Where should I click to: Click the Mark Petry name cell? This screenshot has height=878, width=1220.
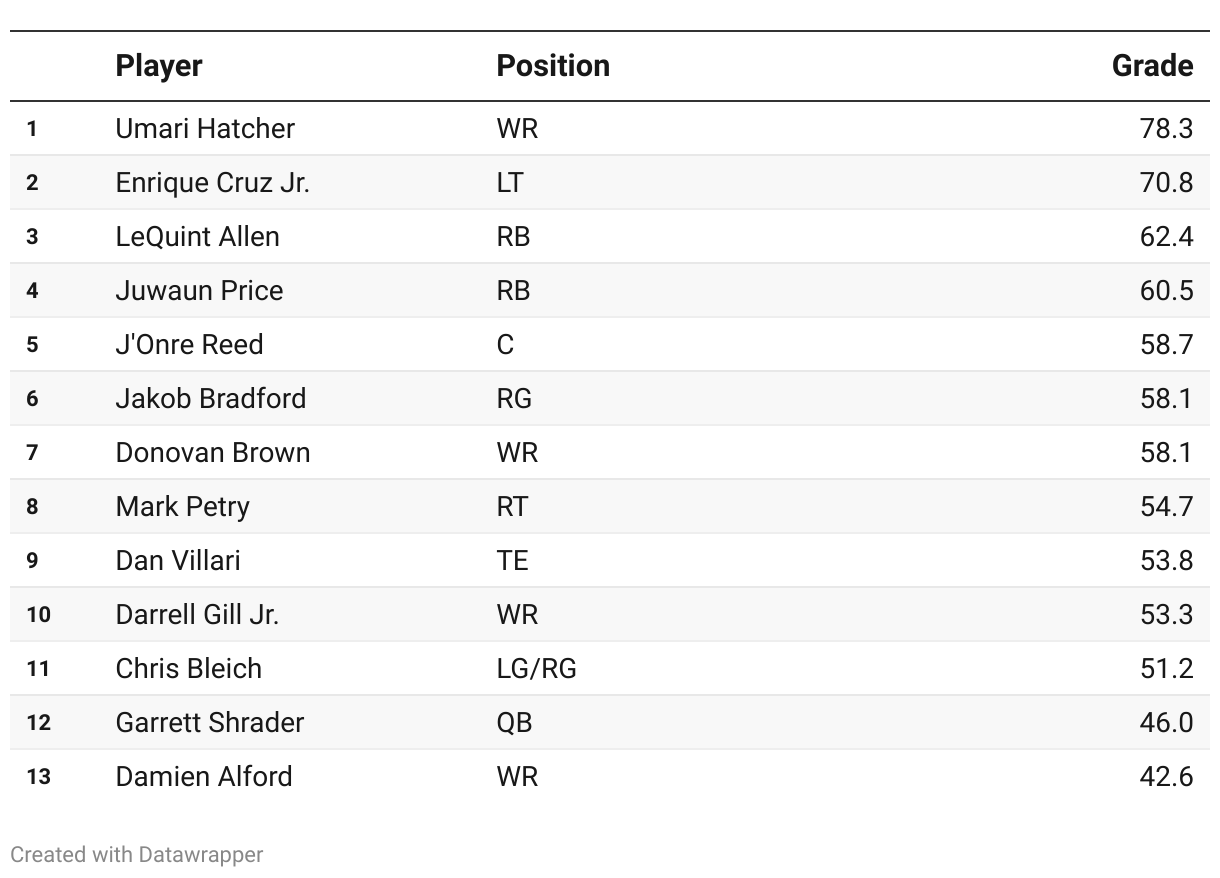pyautogui.click(x=183, y=507)
